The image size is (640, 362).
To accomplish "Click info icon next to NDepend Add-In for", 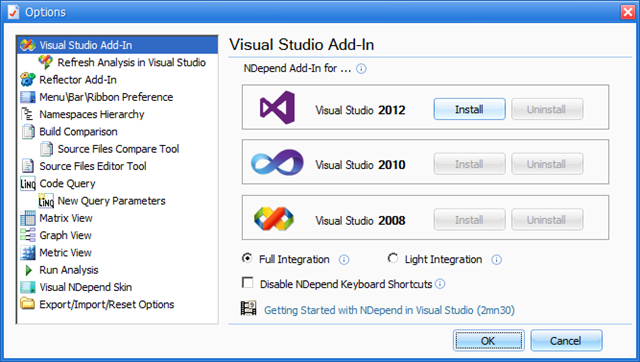I will [x=361, y=69].
